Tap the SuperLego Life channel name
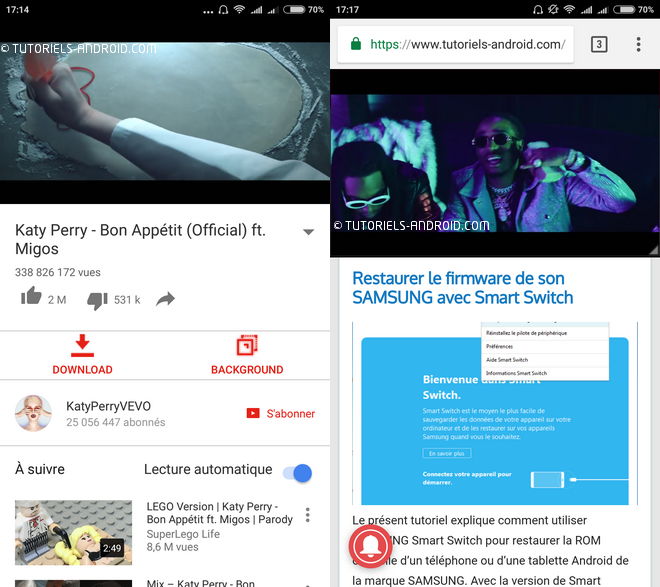Viewport: 660px width, 587px height. click(183, 534)
